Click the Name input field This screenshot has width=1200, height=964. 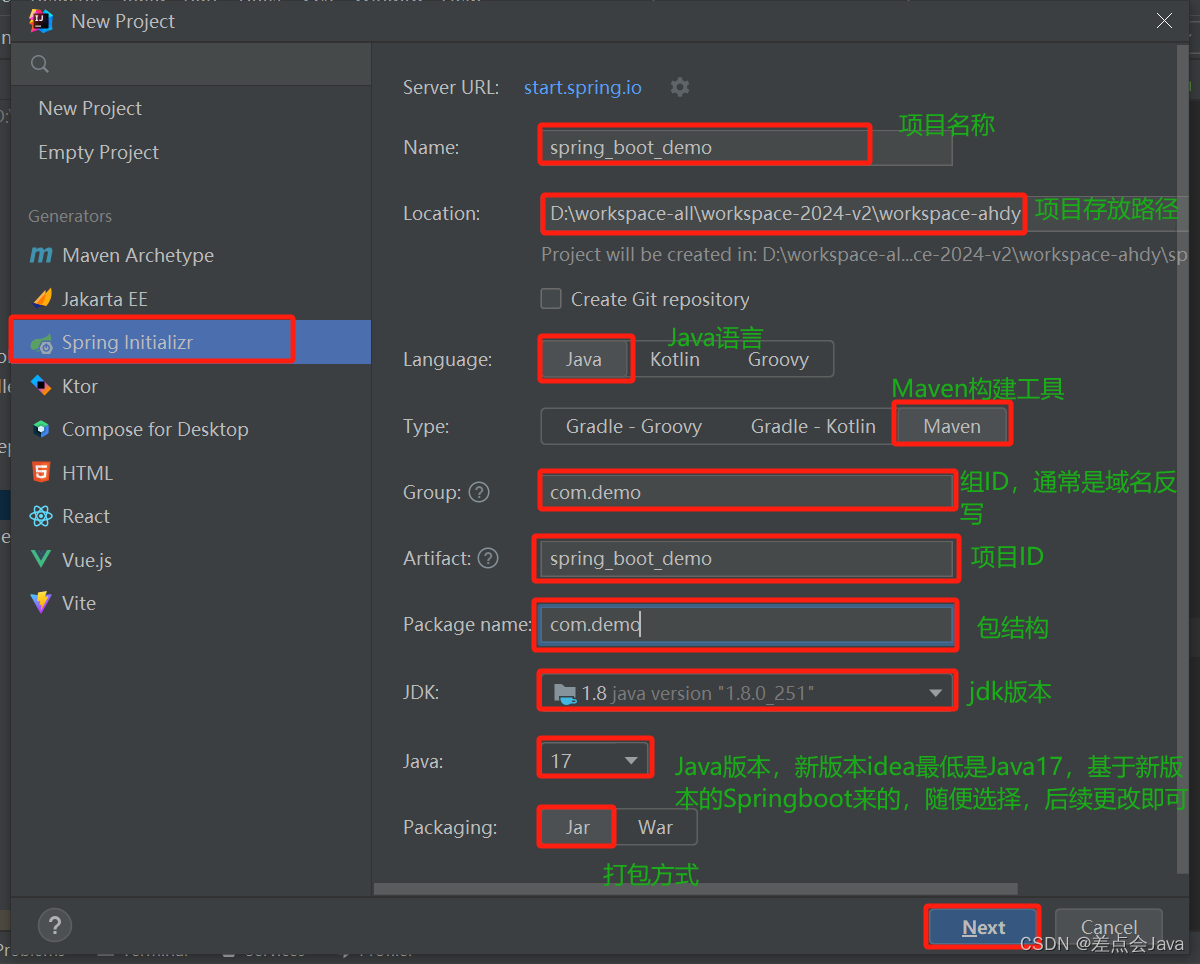[747, 147]
